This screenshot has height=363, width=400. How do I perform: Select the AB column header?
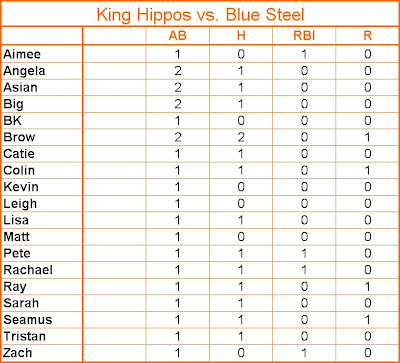[x=177, y=36]
